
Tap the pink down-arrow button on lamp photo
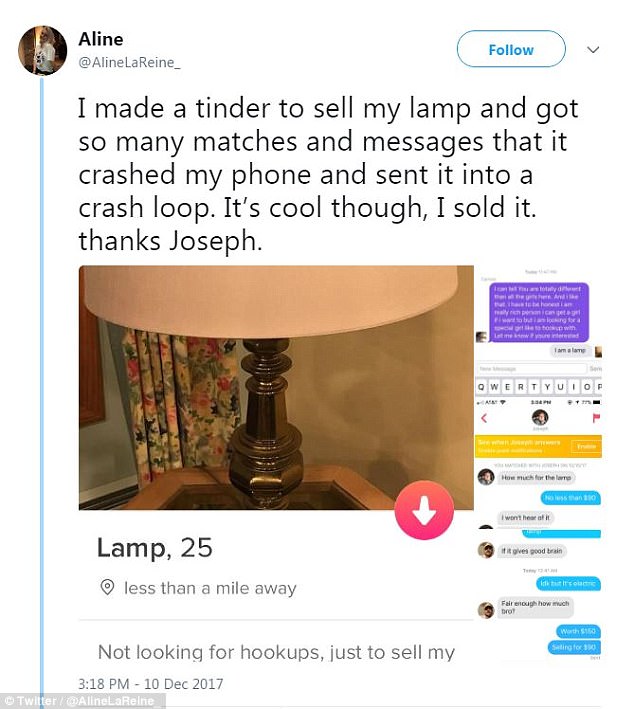point(424,510)
